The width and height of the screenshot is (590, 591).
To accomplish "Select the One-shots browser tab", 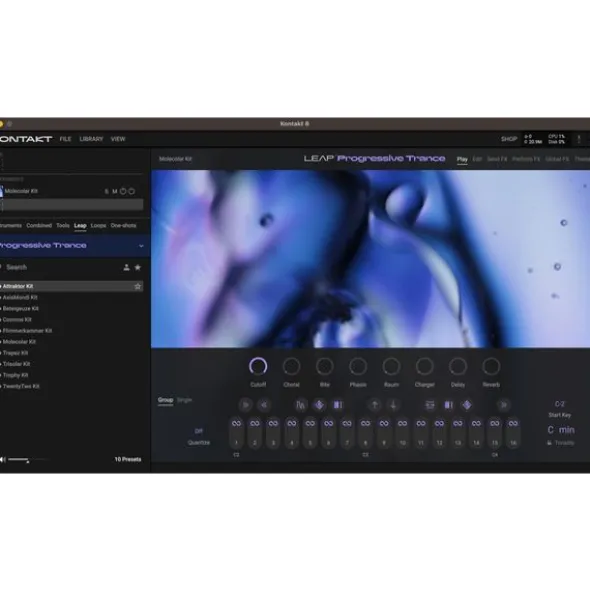I will point(123,225).
